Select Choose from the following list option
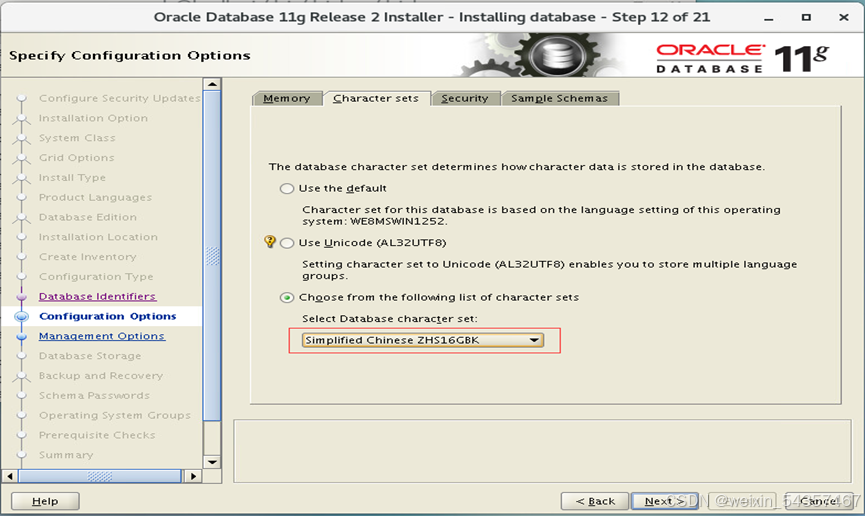This screenshot has height=516, width=865. coord(288,297)
